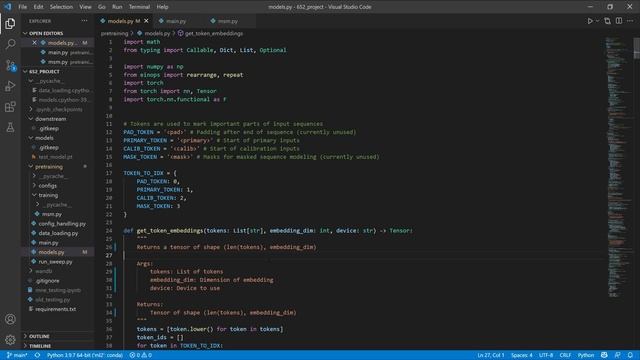Collapse the downstream folder
This screenshot has width=640, height=360.
(51, 119)
